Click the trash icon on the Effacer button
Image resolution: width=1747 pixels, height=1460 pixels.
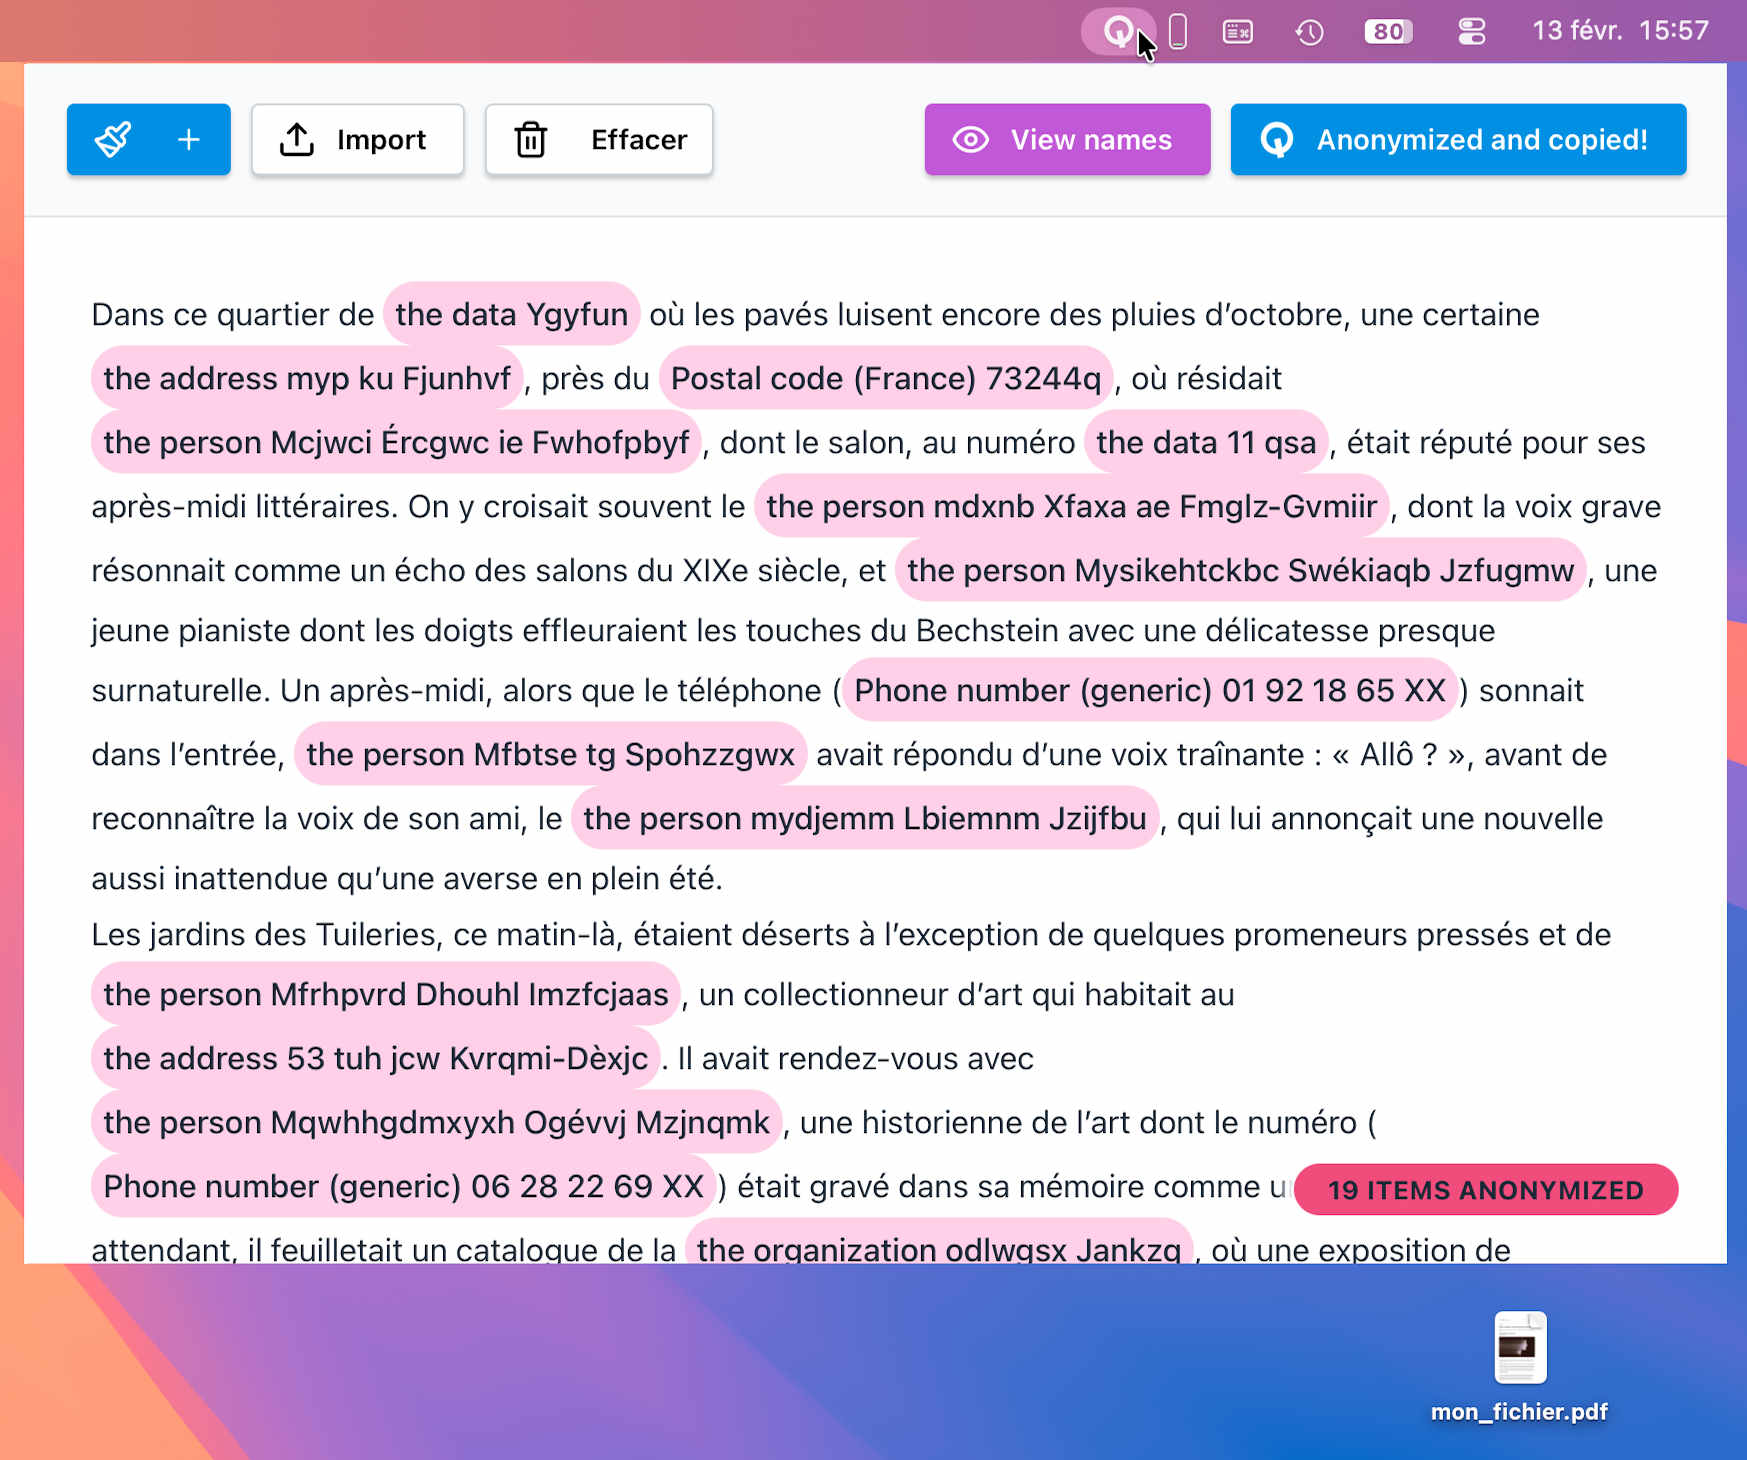coord(531,139)
